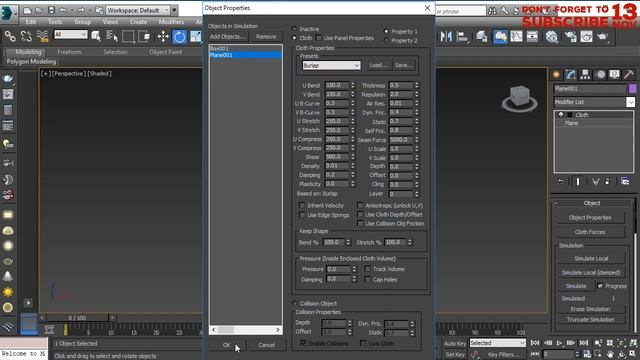Switch to the Freeform ribbon tab
Screen dimensions: 640x360
coord(69,52)
